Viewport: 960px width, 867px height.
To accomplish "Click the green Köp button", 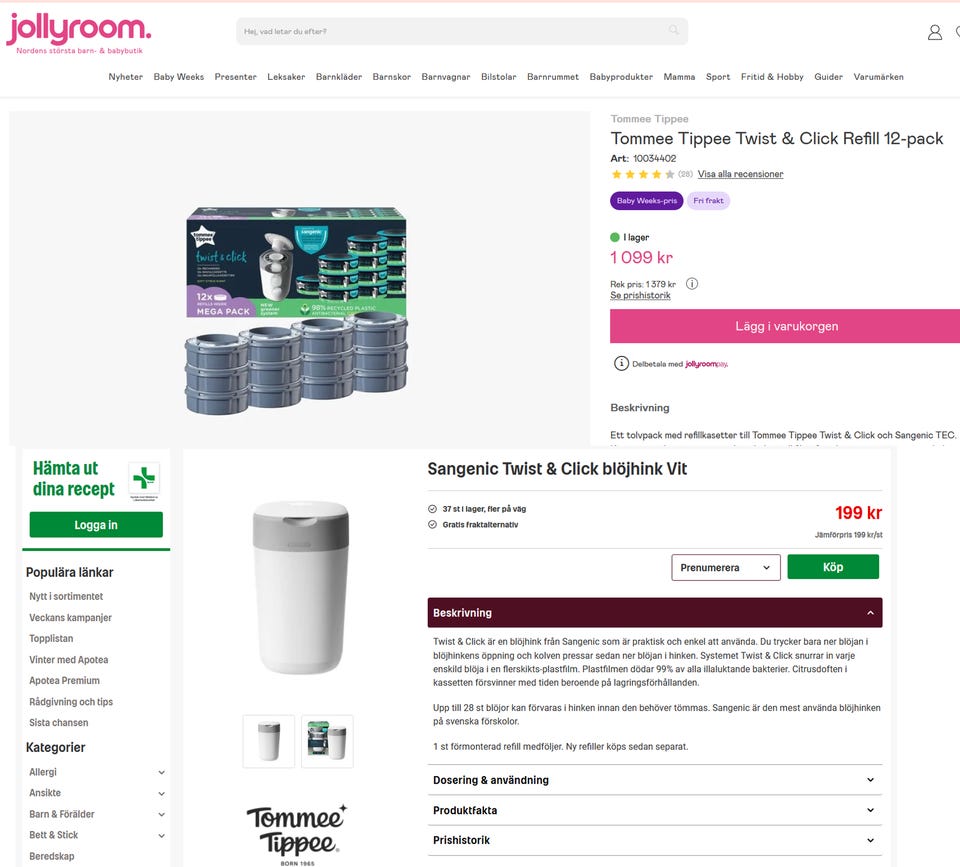I will (833, 567).
